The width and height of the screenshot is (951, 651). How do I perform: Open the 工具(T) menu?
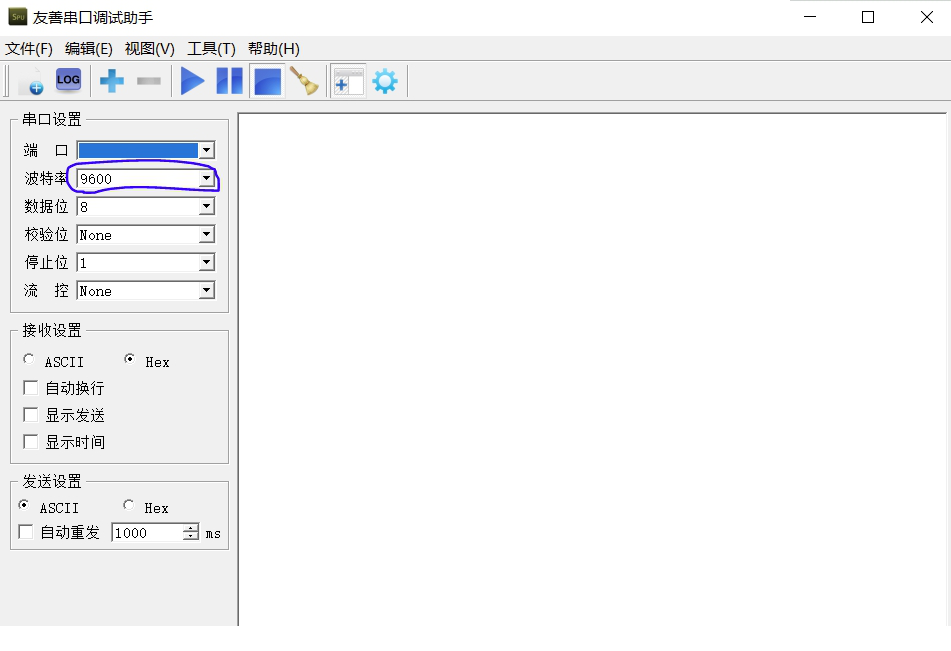211,49
